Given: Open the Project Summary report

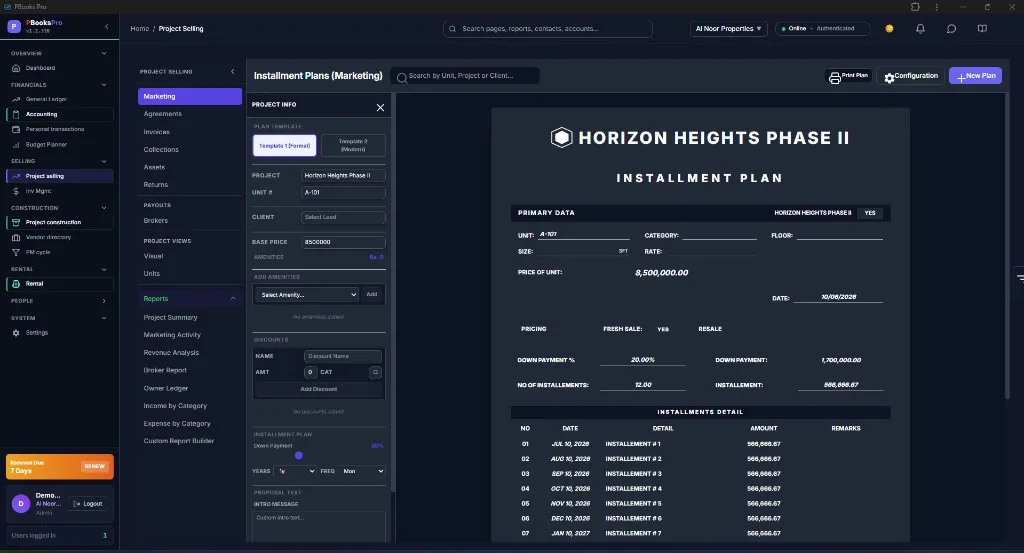Looking at the screenshot, I should pos(189,317).
